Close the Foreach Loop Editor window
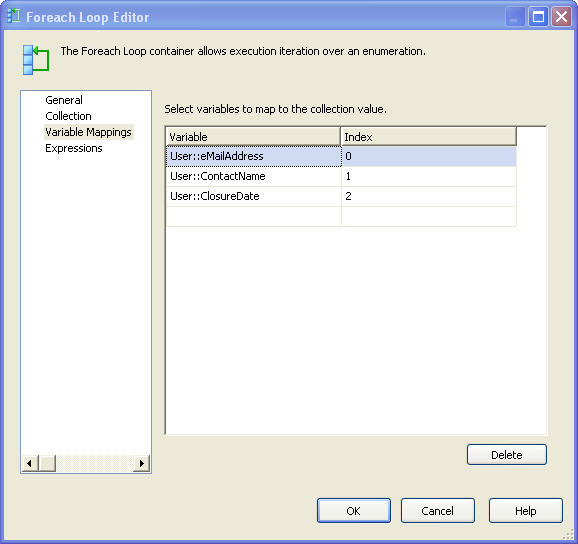Image resolution: width=578 pixels, height=544 pixels. tap(561, 17)
